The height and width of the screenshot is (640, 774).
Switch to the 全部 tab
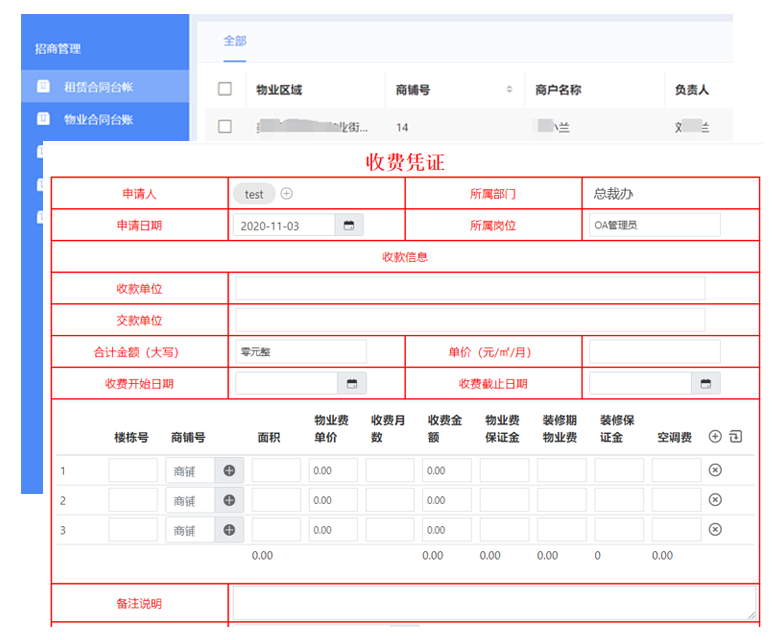coord(234,41)
